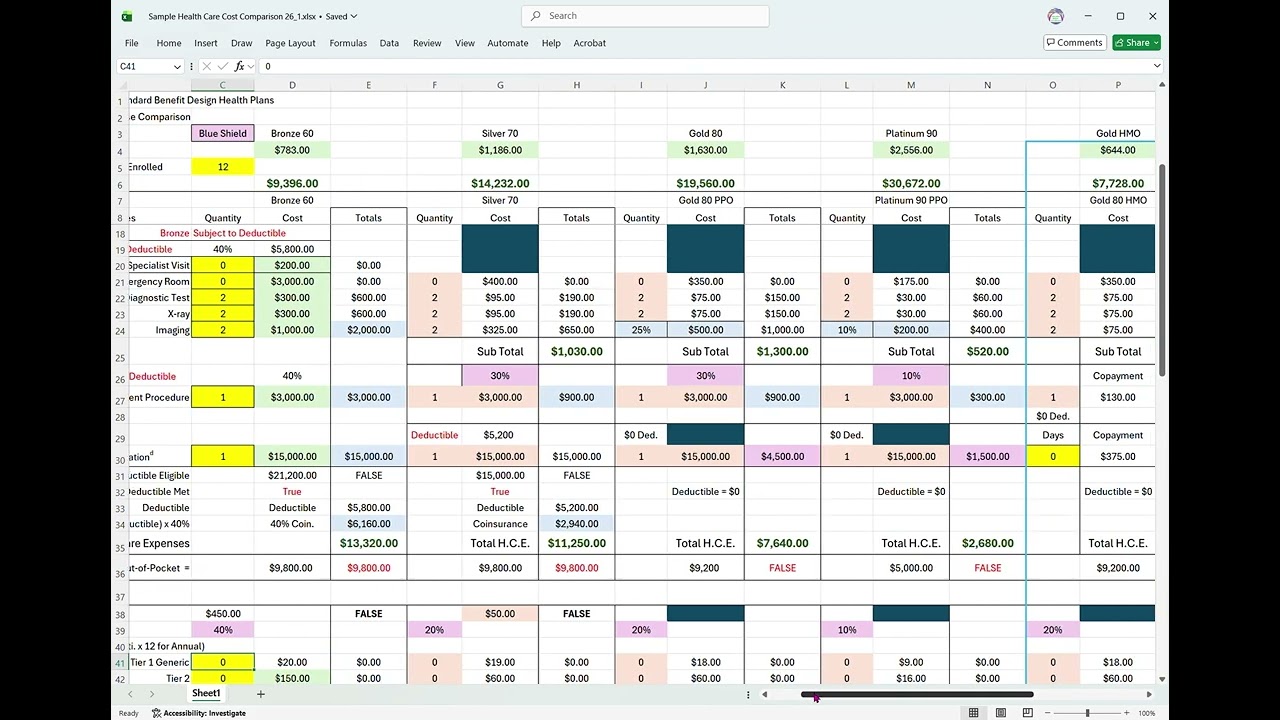Screen dimensions: 1280x720
Task: Open the account profile picture
Action: 1055,16
